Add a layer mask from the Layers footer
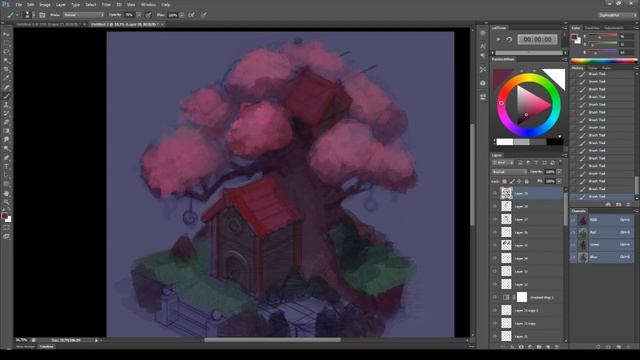640x360 pixels. tap(521, 347)
